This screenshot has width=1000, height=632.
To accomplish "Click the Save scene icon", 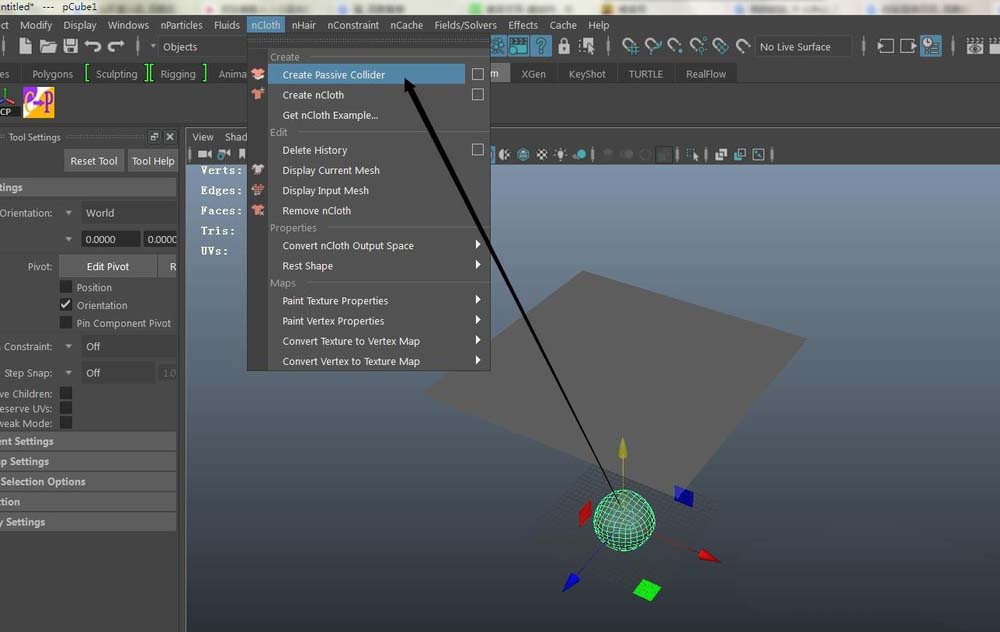I will point(70,46).
